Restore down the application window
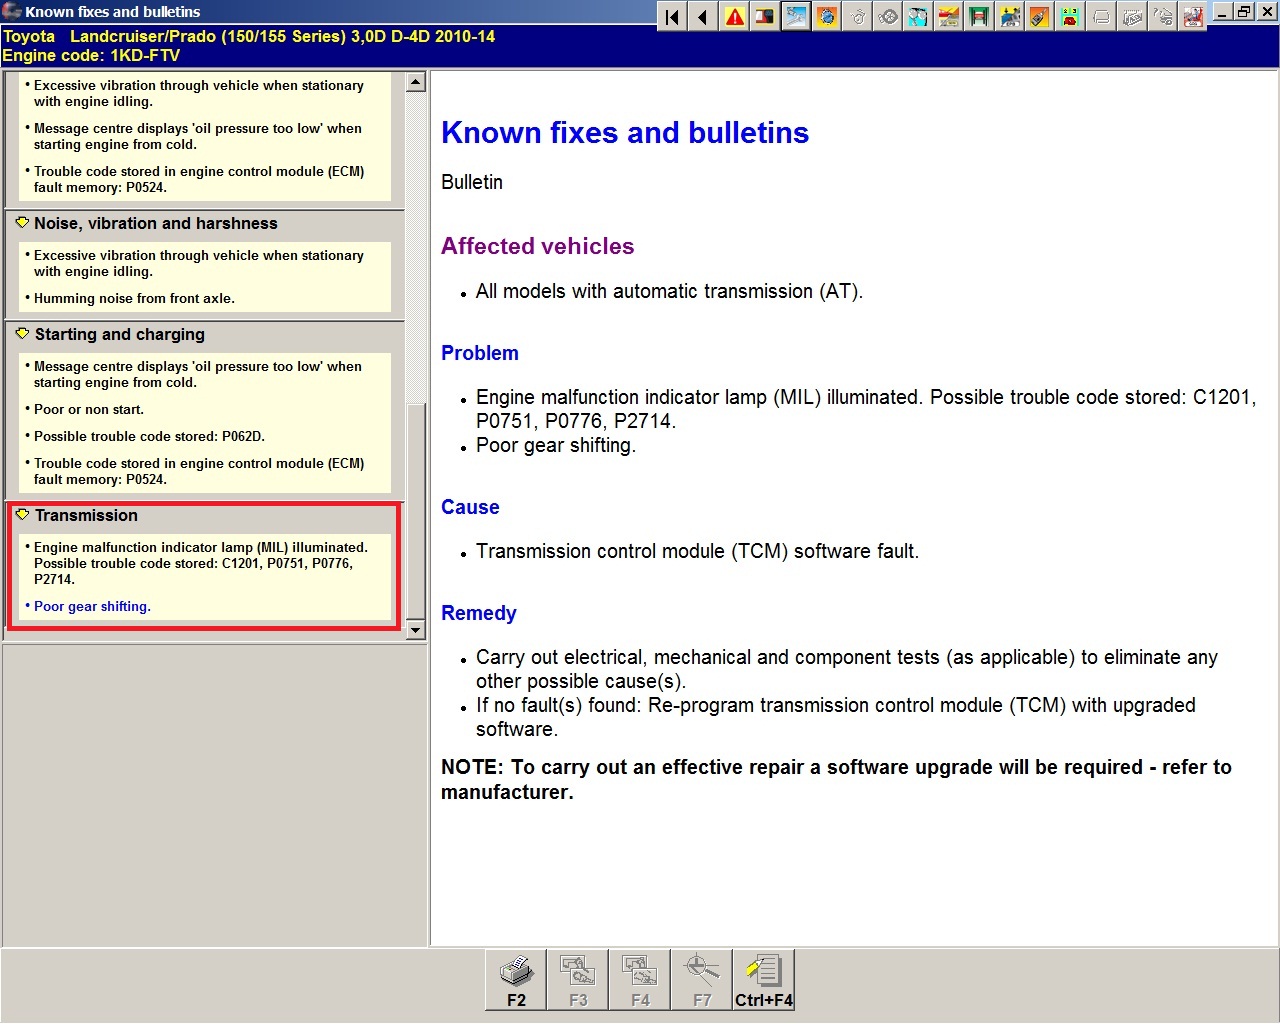1280x1024 pixels. (1243, 12)
